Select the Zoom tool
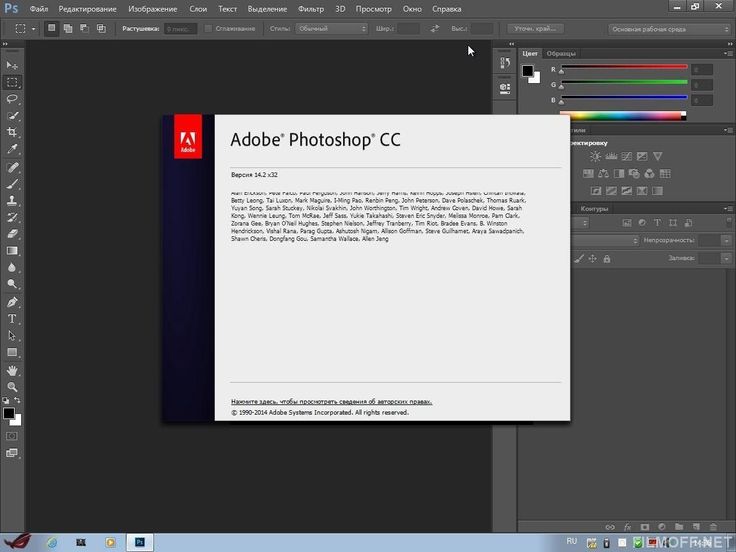The width and height of the screenshot is (736, 552). 12,387
